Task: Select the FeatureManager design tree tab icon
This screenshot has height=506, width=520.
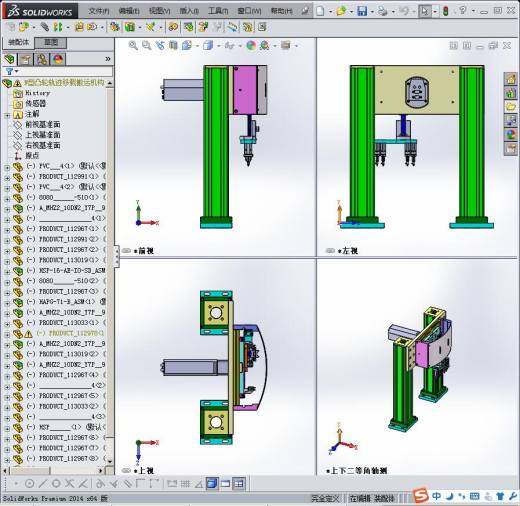Action: tap(10, 59)
